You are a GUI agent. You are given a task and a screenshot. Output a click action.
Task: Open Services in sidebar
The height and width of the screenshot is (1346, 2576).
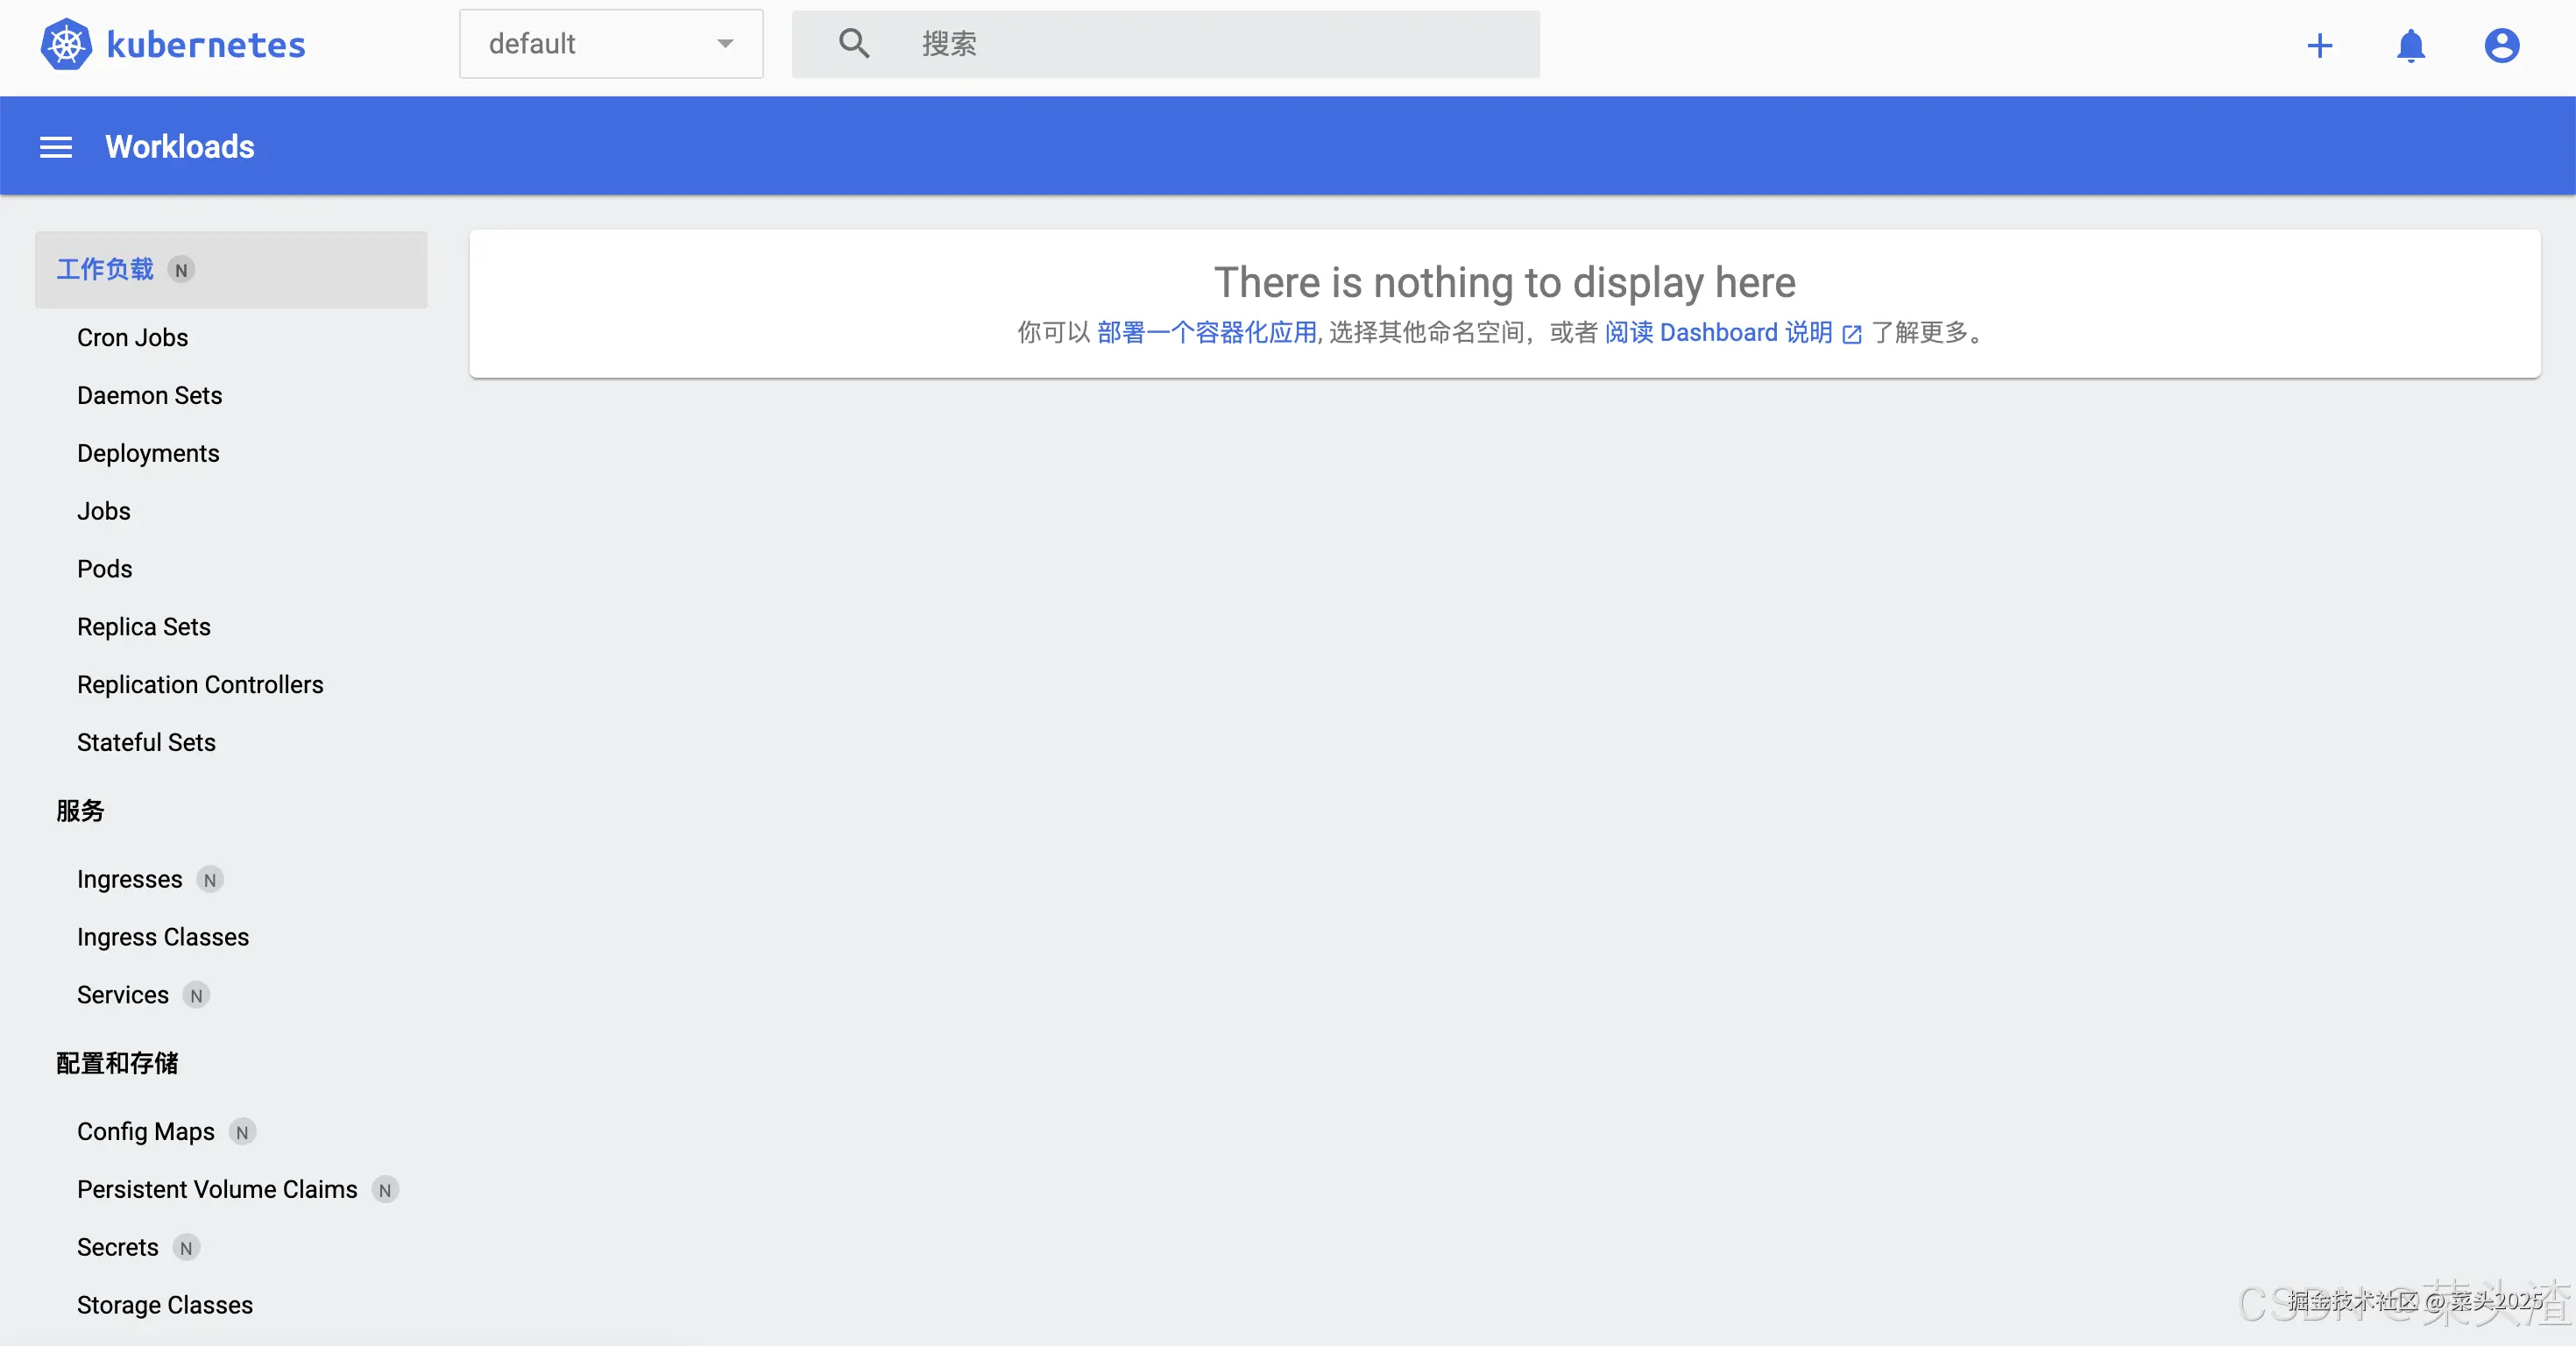123,996
